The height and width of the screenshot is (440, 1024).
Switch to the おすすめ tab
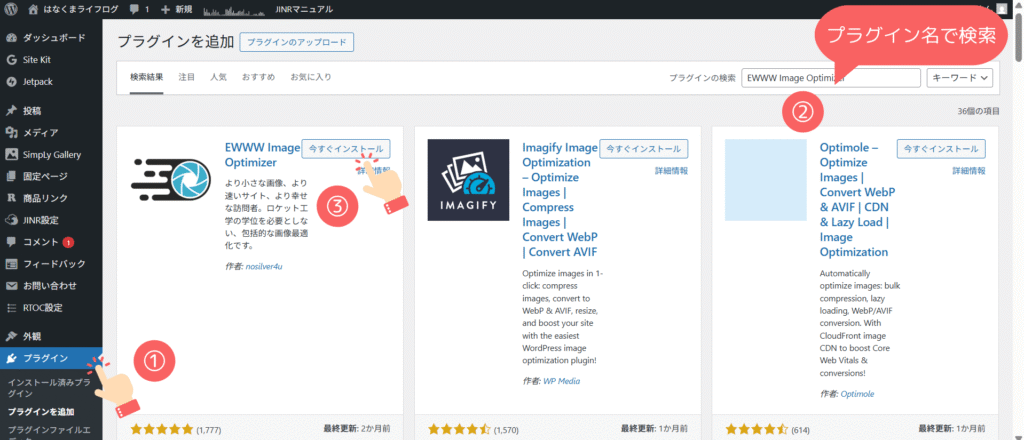(258, 77)
